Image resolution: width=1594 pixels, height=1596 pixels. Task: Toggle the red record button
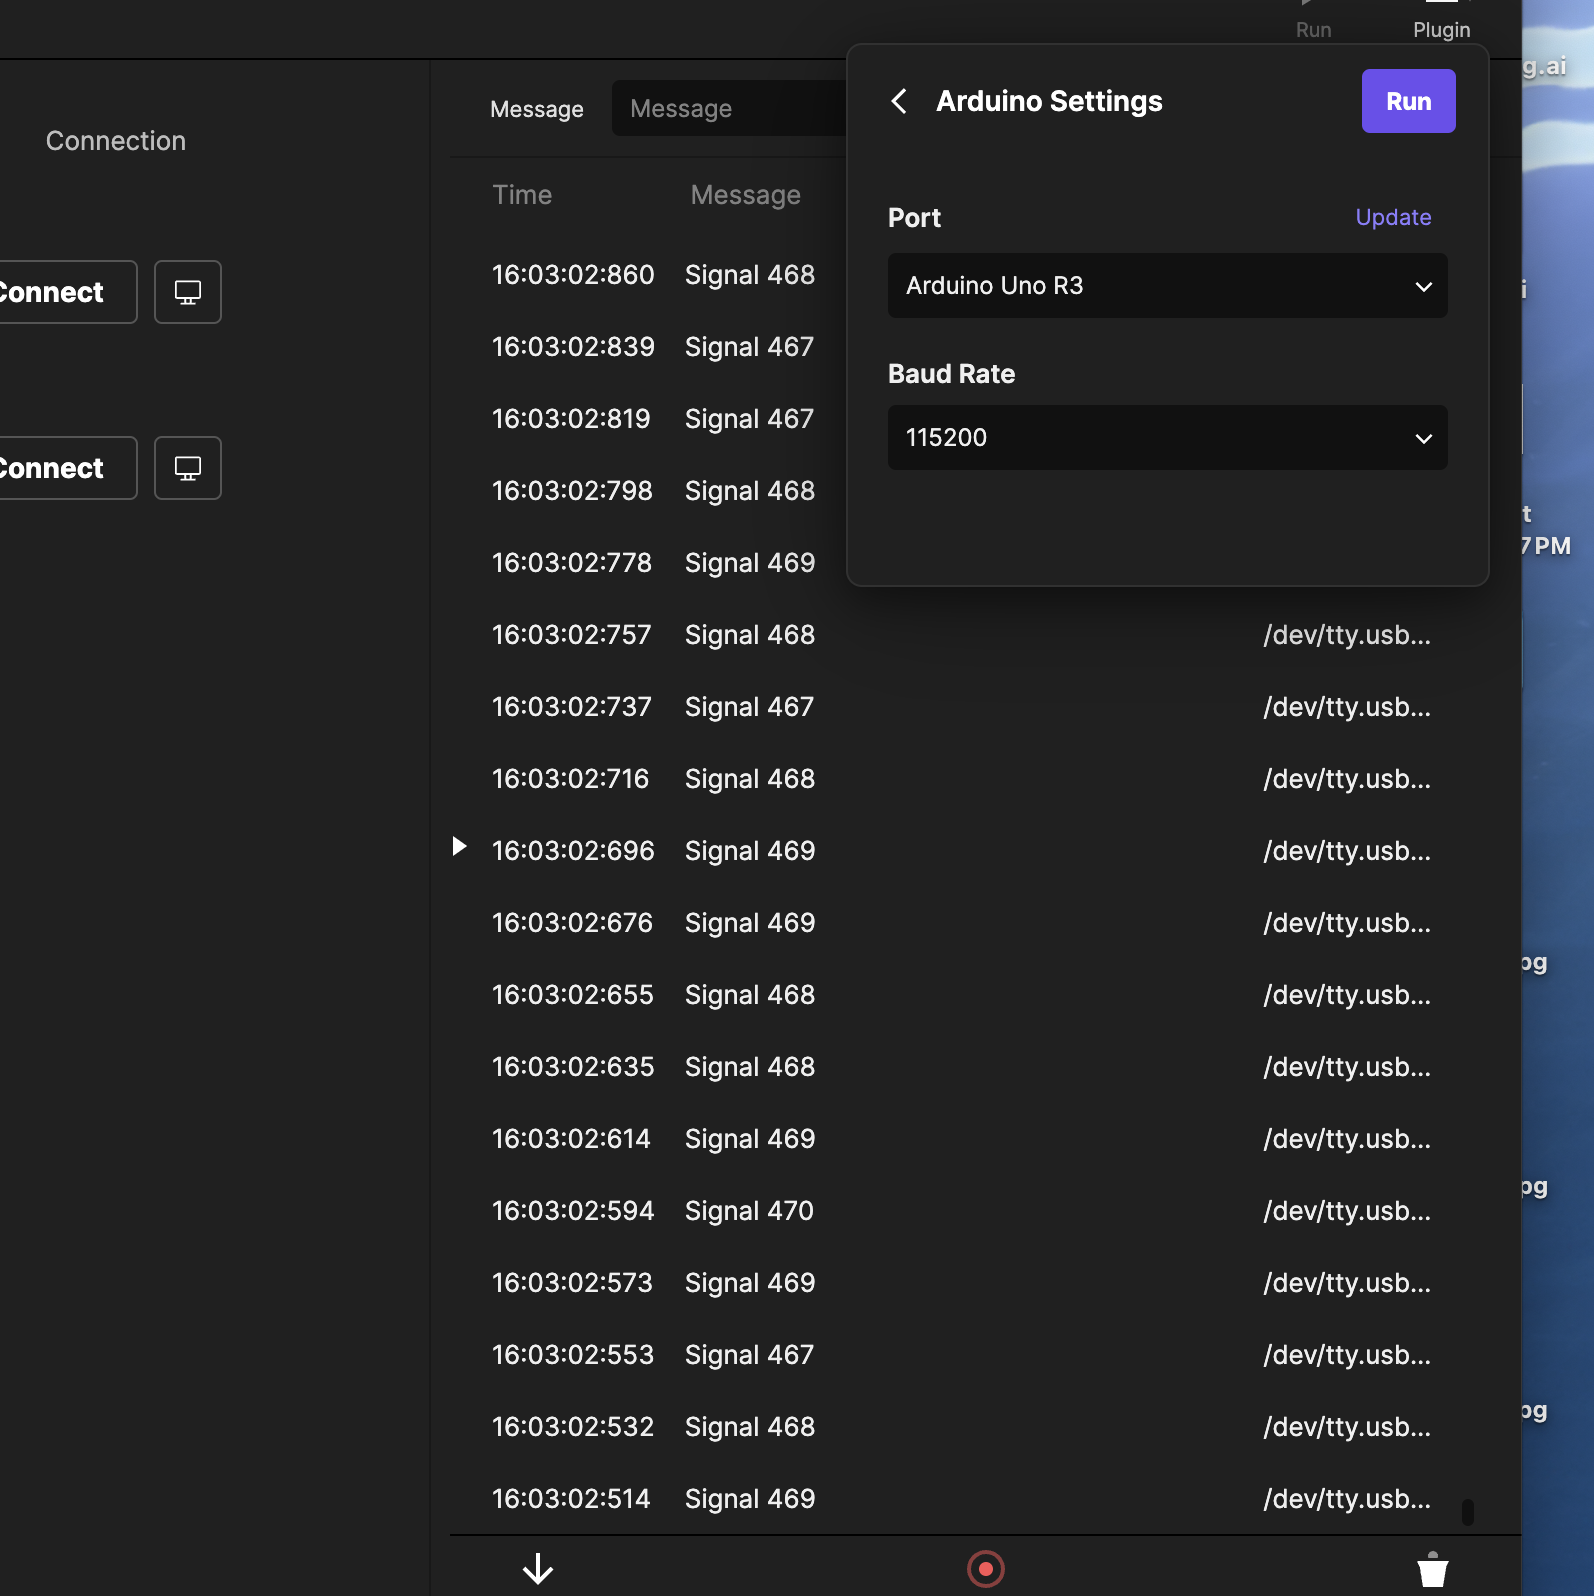click(985, 1568)
